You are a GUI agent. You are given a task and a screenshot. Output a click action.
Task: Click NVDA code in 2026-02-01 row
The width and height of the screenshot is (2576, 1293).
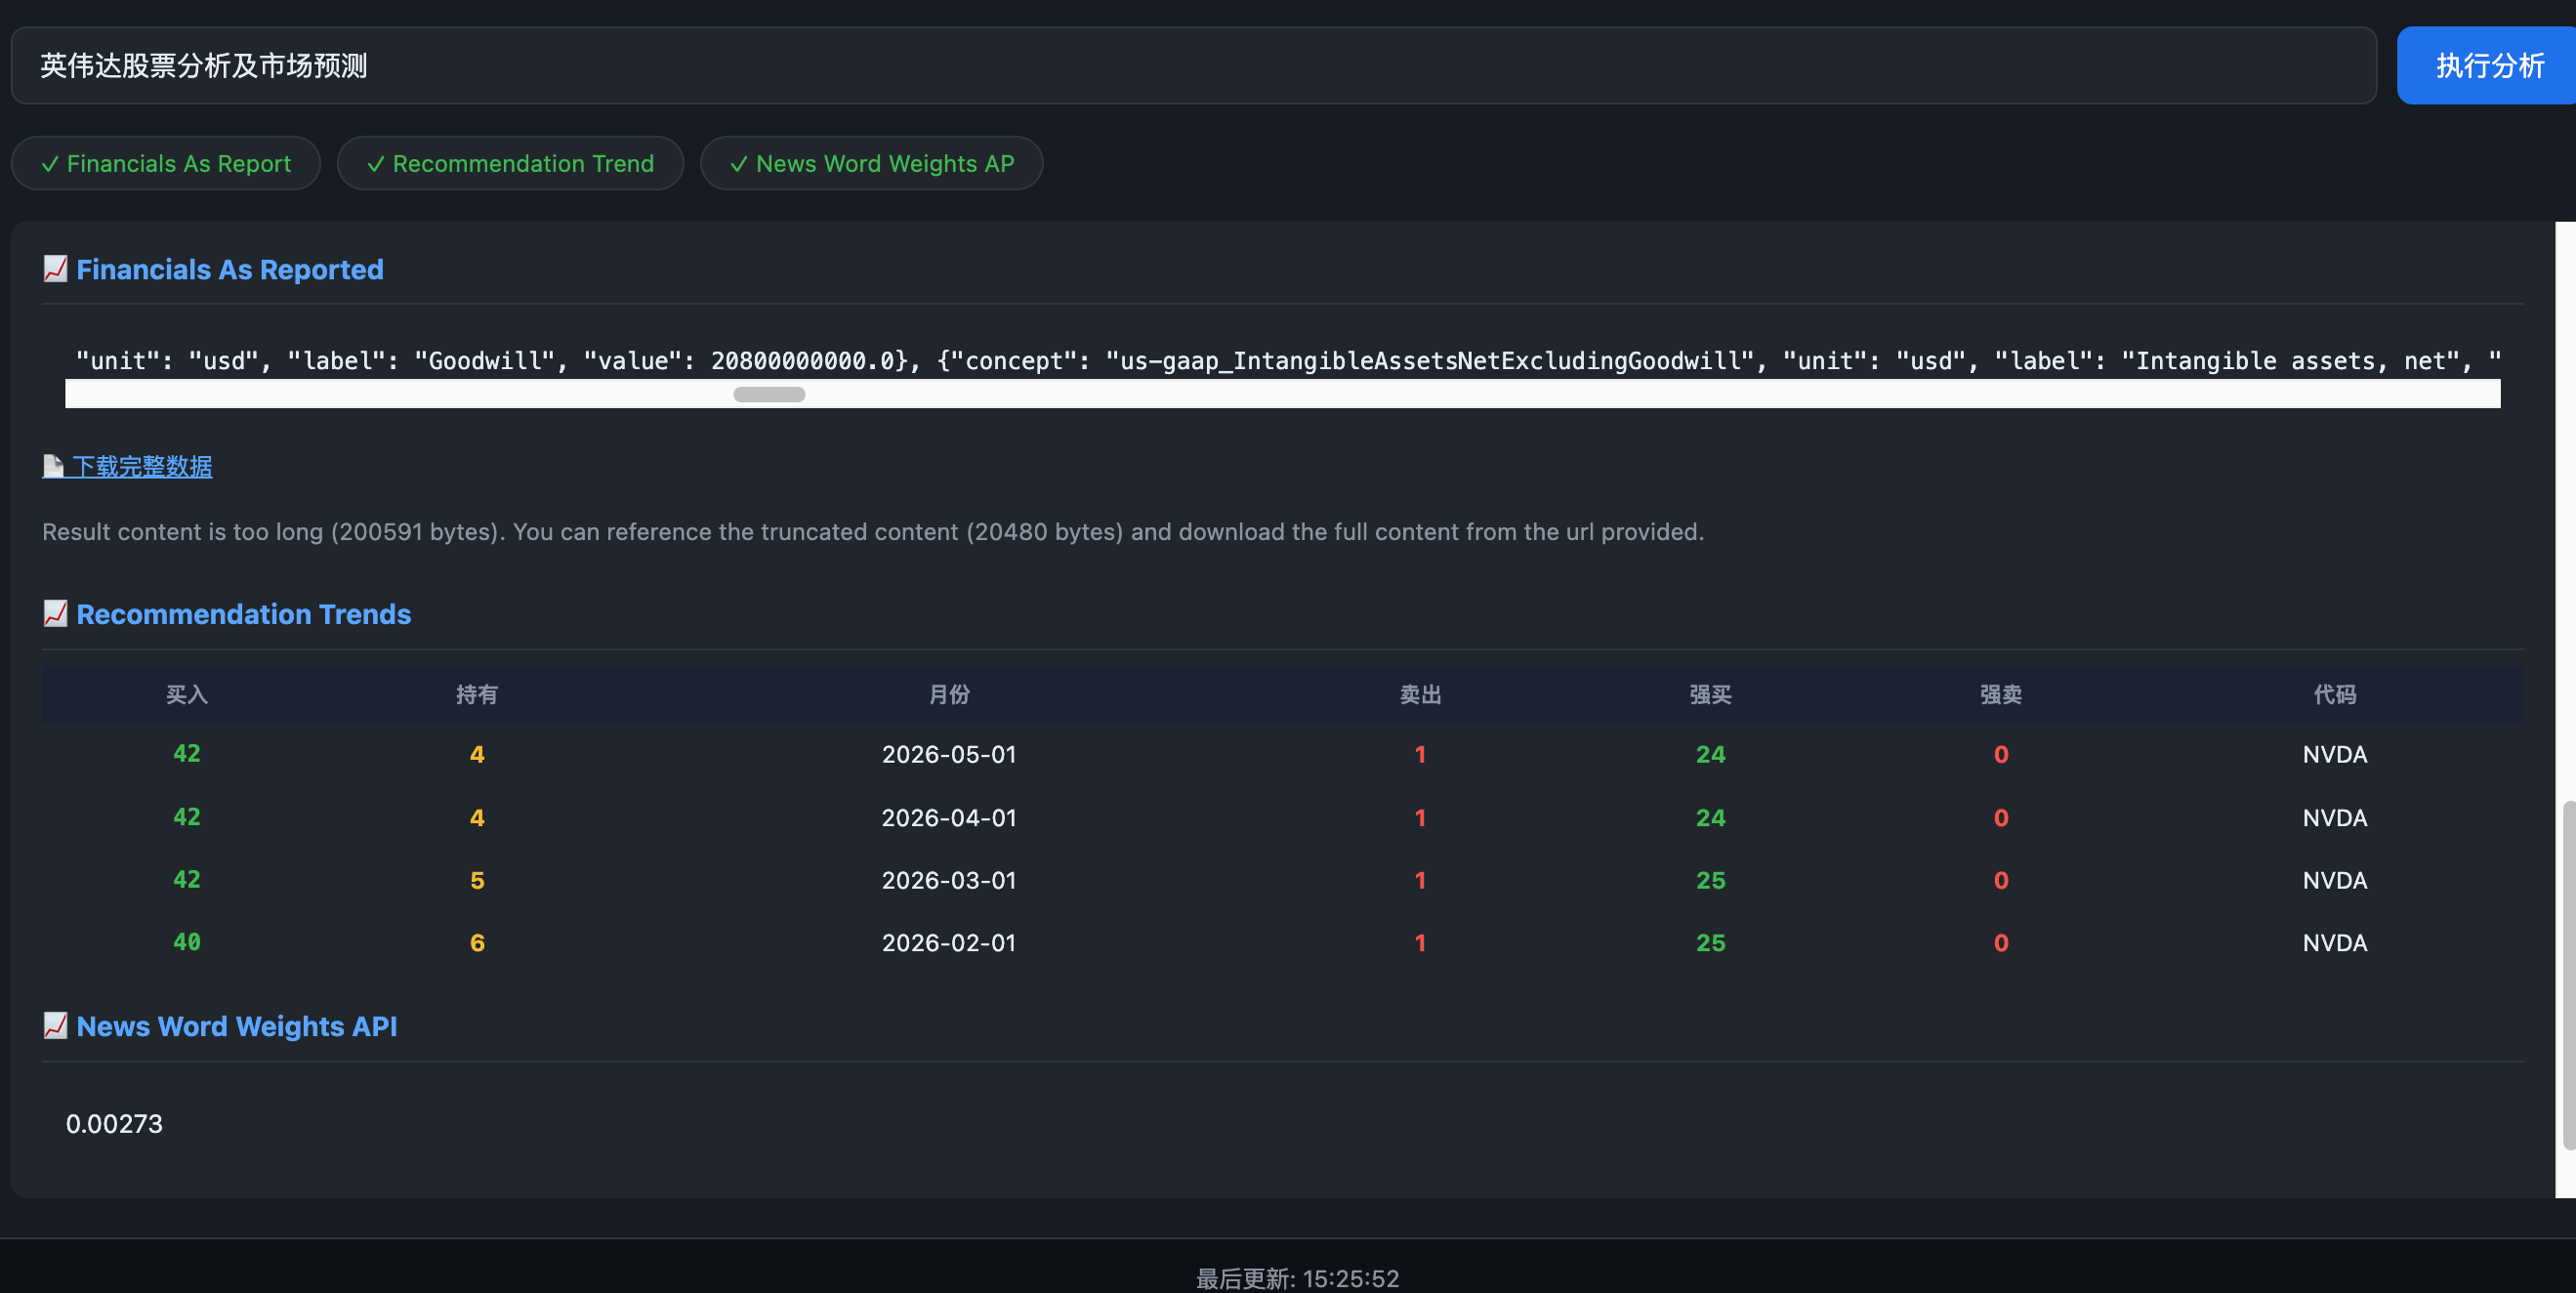(x=2335, y=942)
